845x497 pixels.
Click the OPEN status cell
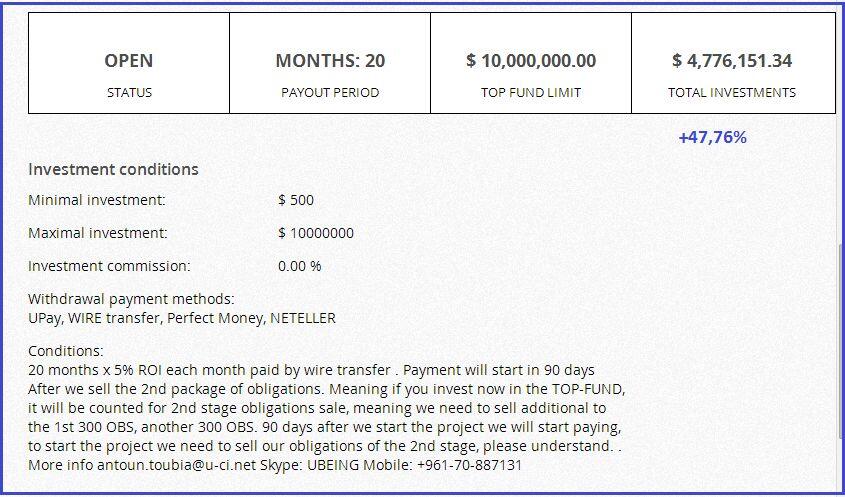pos(129,62)
